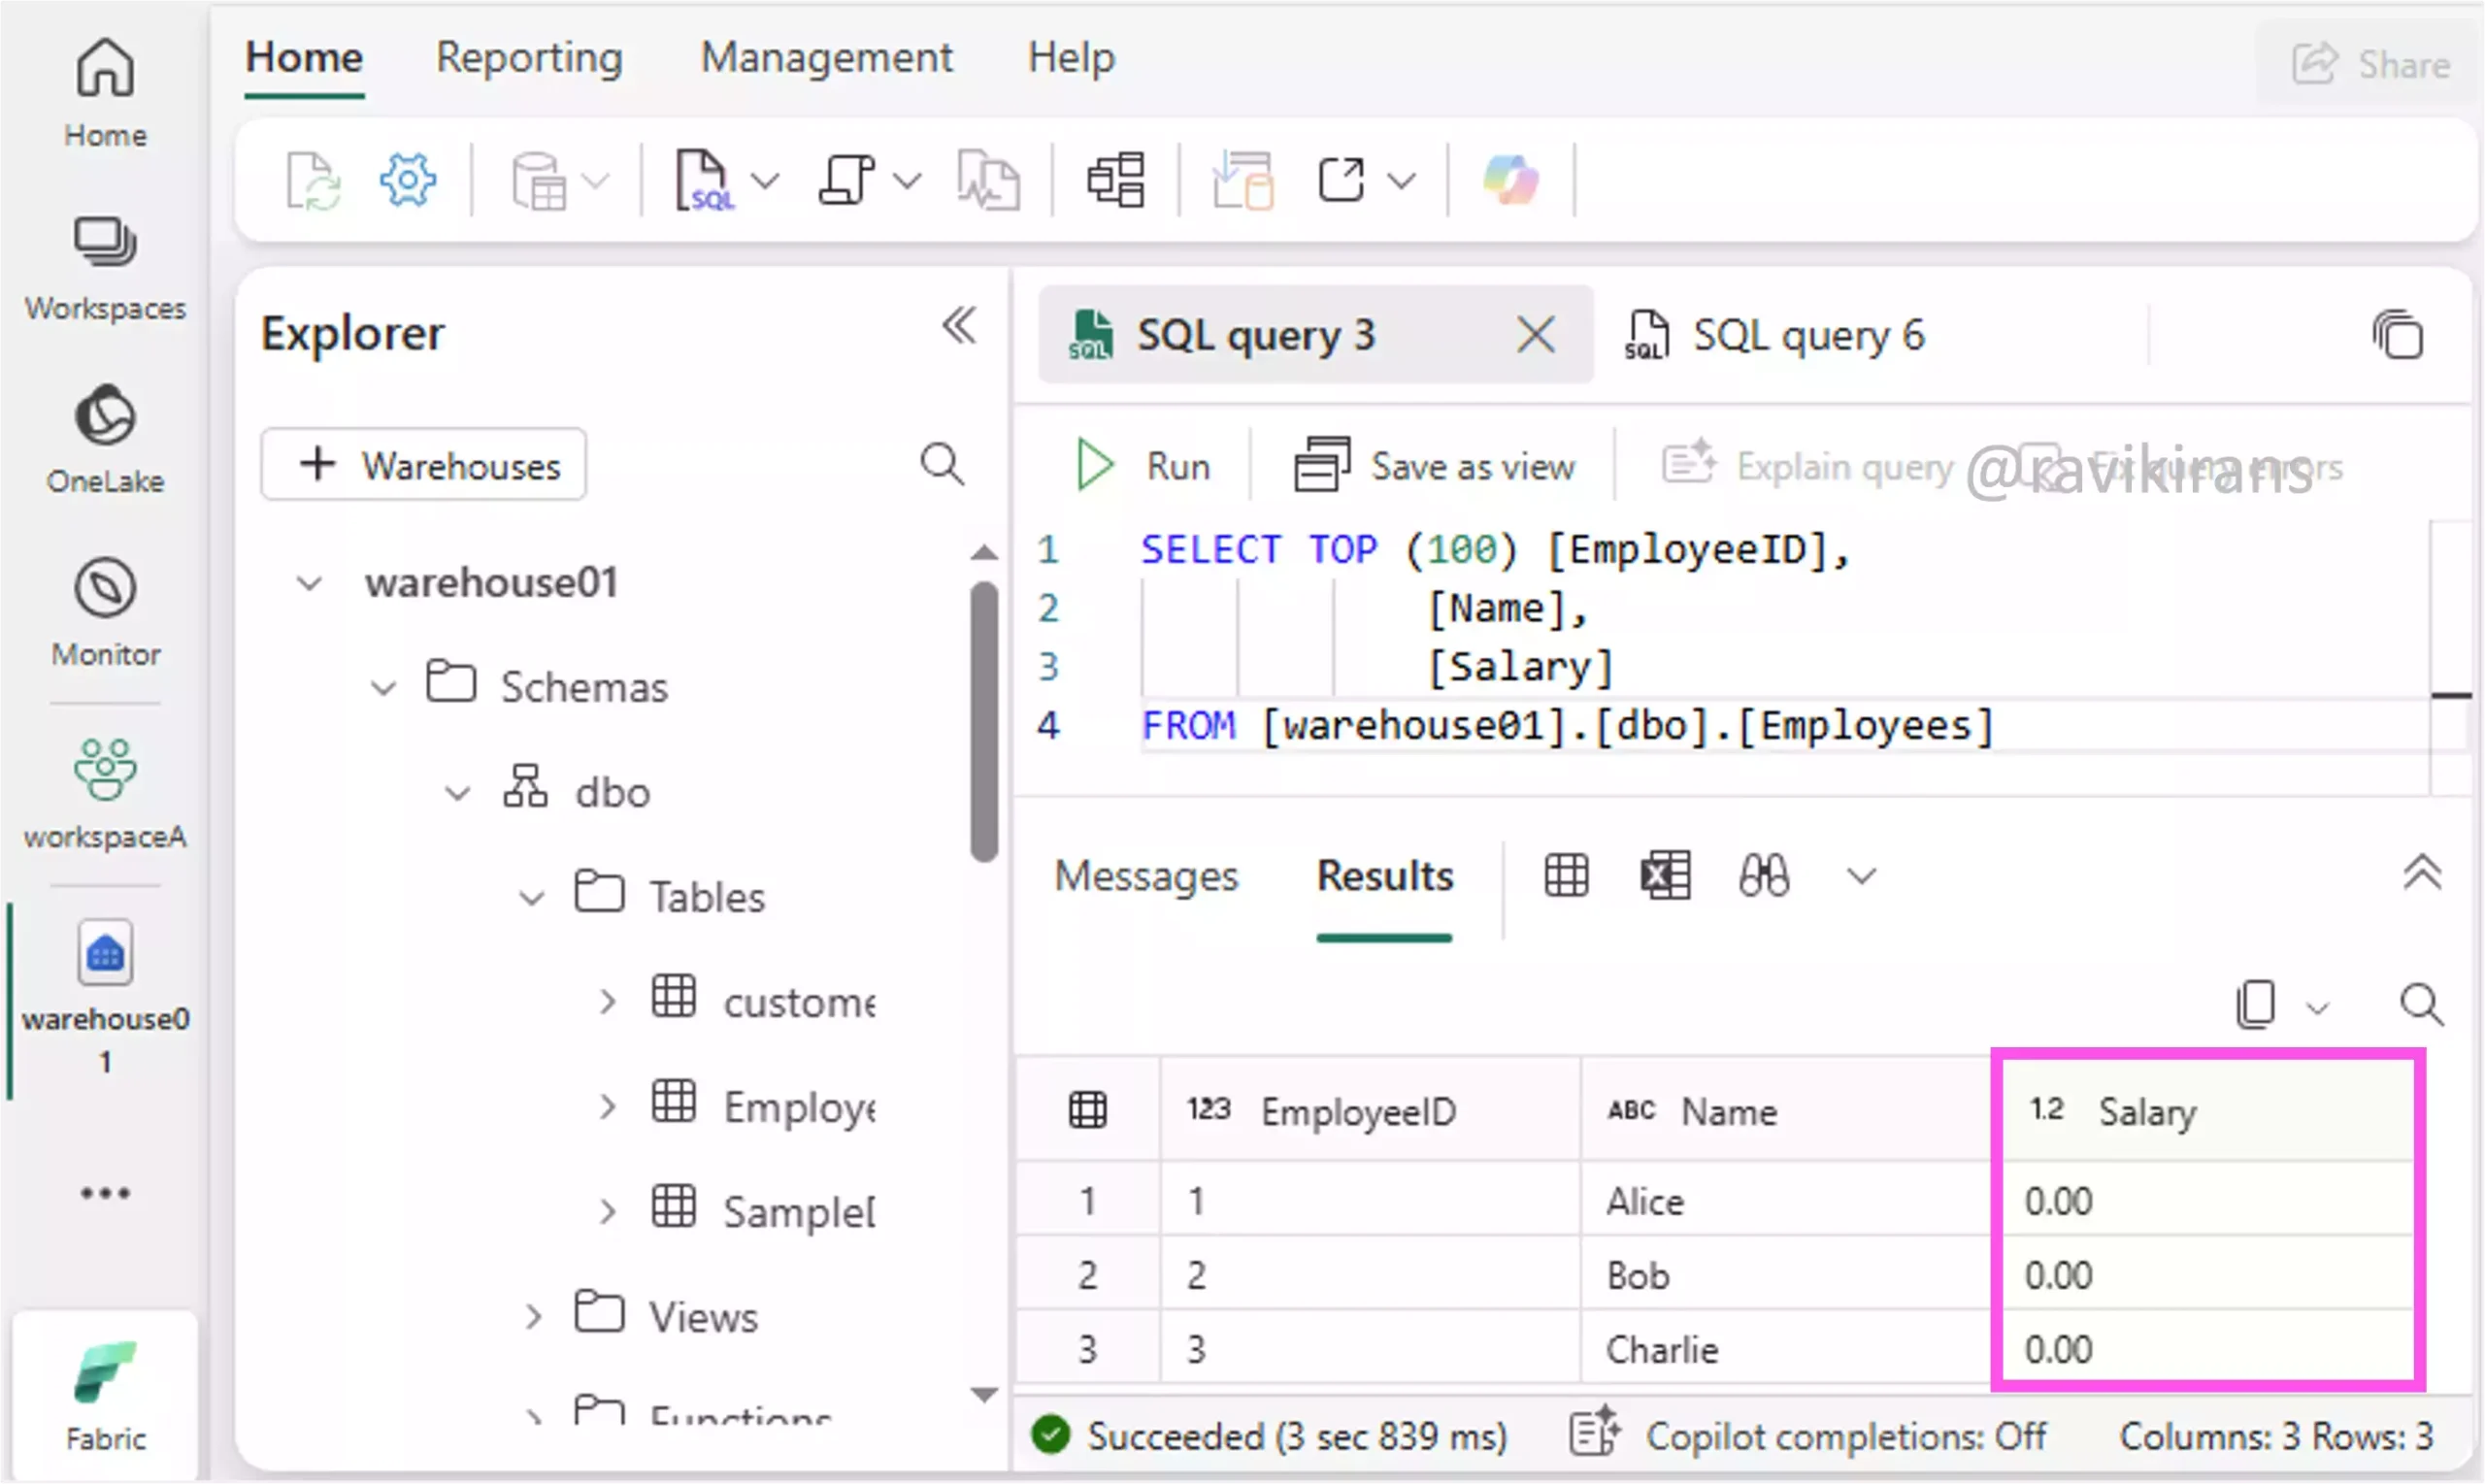Open Workspaces in the navigation rail
The image size is (2485, 1484).
point(105,269)
